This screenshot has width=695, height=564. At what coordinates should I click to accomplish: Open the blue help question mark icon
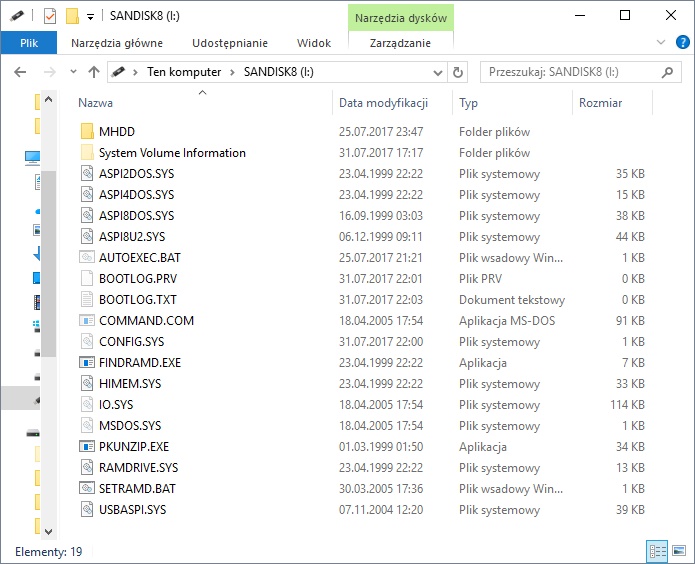pos(683,43)
